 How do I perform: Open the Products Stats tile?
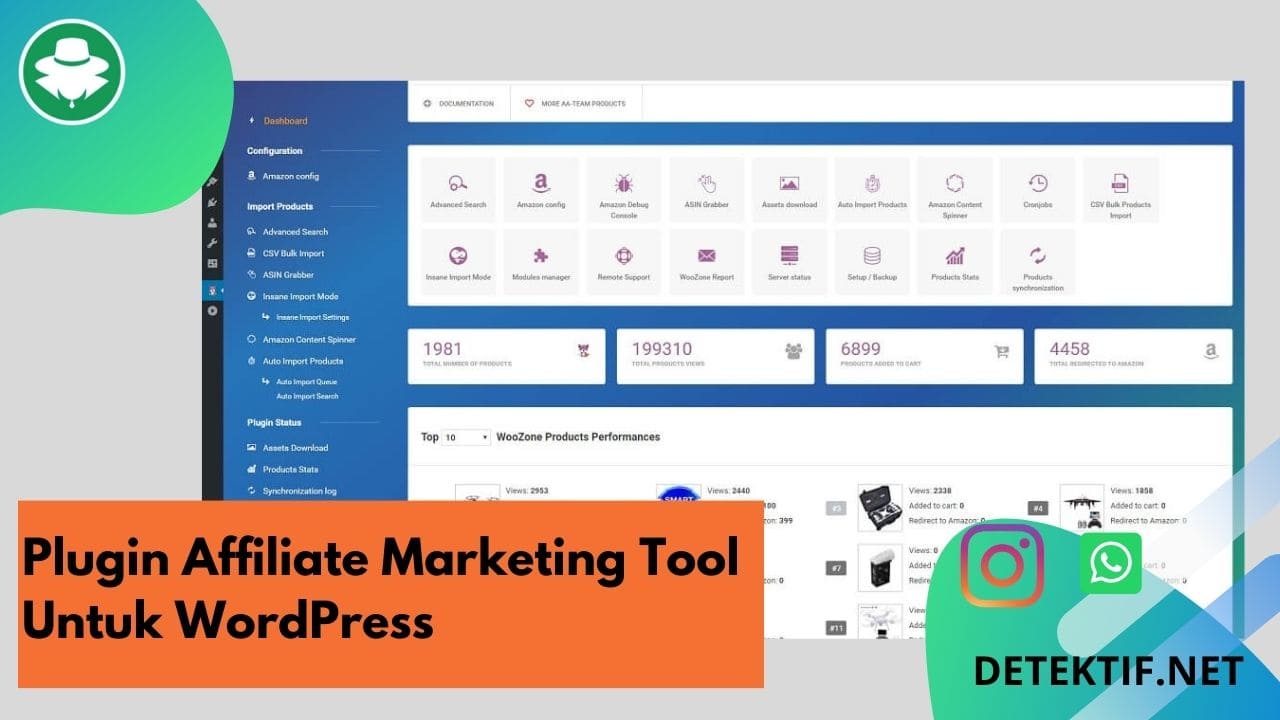(955, 262)
